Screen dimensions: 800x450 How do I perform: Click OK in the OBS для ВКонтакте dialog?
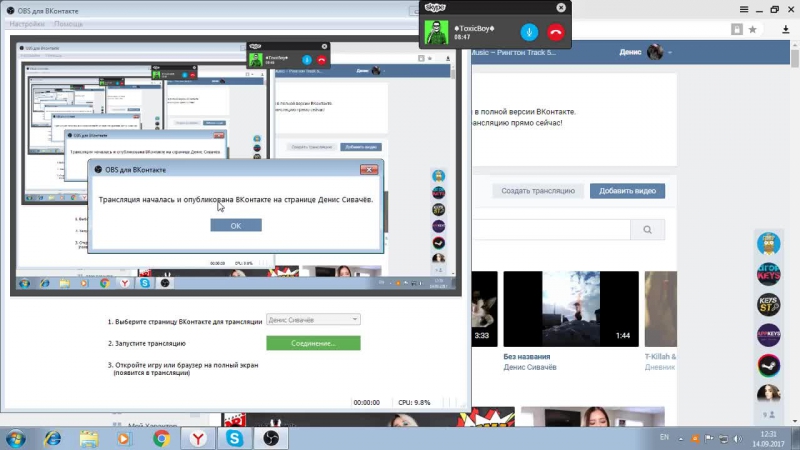point(236,226)
